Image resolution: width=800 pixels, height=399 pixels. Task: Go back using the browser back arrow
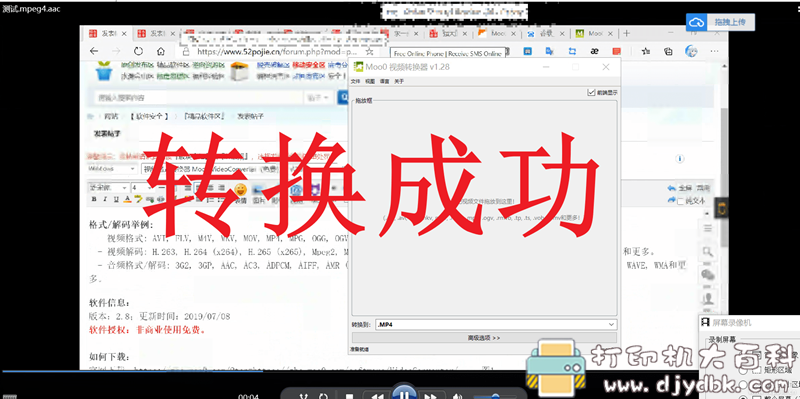click(x=94, y=52)
